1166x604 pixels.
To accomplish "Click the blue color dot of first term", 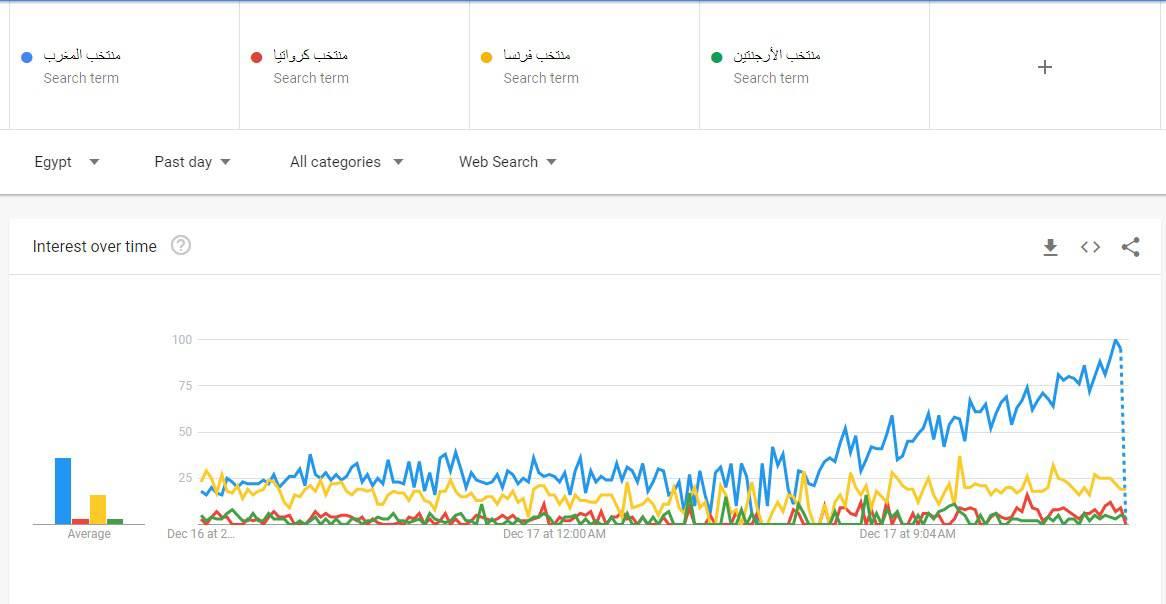I will 27,57.
